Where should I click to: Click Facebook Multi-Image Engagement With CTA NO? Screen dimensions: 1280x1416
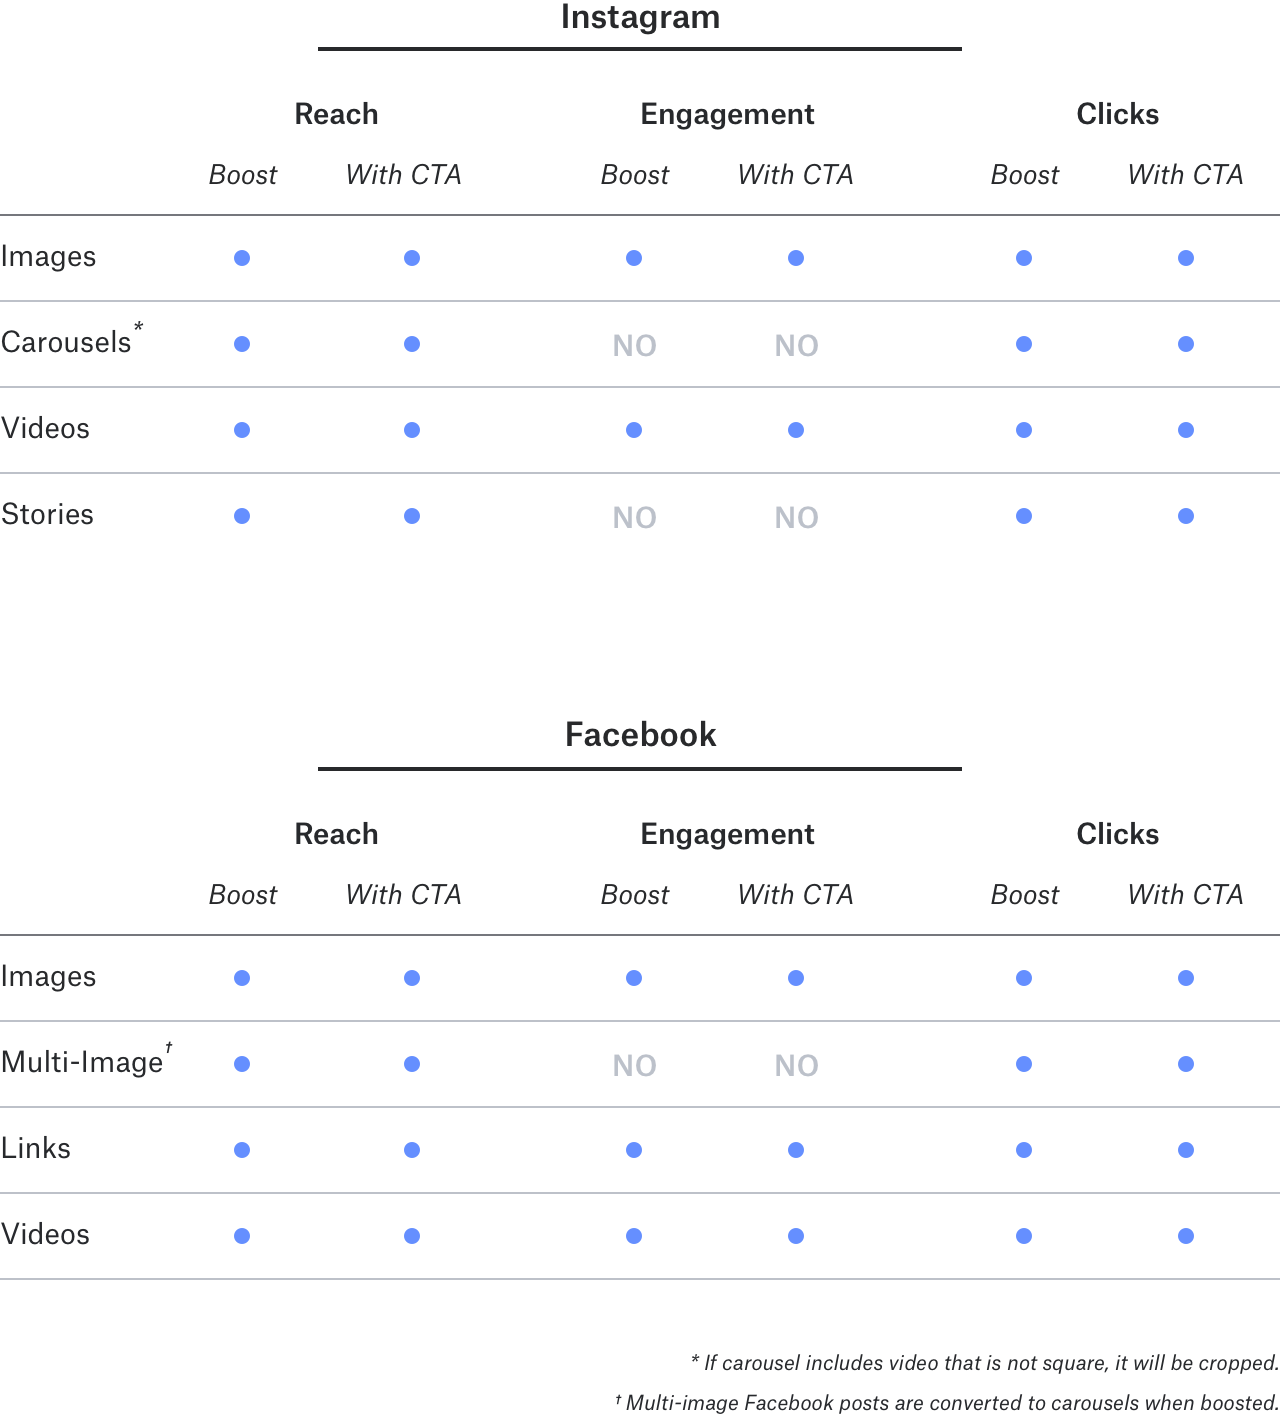click(797, 1066)
